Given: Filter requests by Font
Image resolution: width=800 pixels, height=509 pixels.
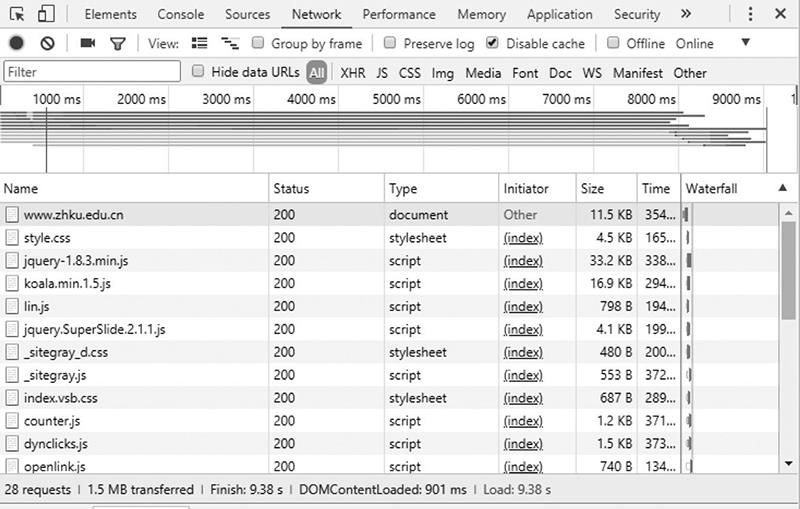Looking at the screenshot, I should pyautogui.click(x=525, y=73).
